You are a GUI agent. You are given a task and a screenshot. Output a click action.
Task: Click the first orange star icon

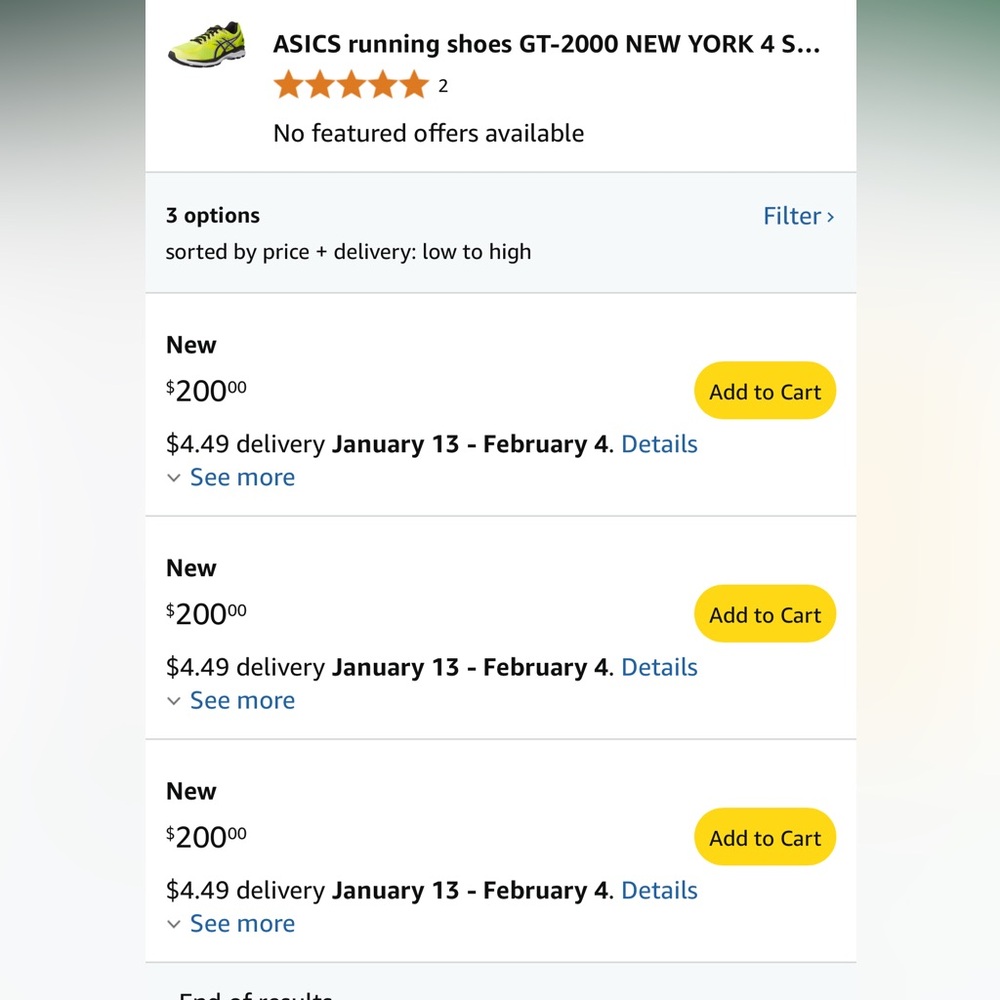point(288,85)
